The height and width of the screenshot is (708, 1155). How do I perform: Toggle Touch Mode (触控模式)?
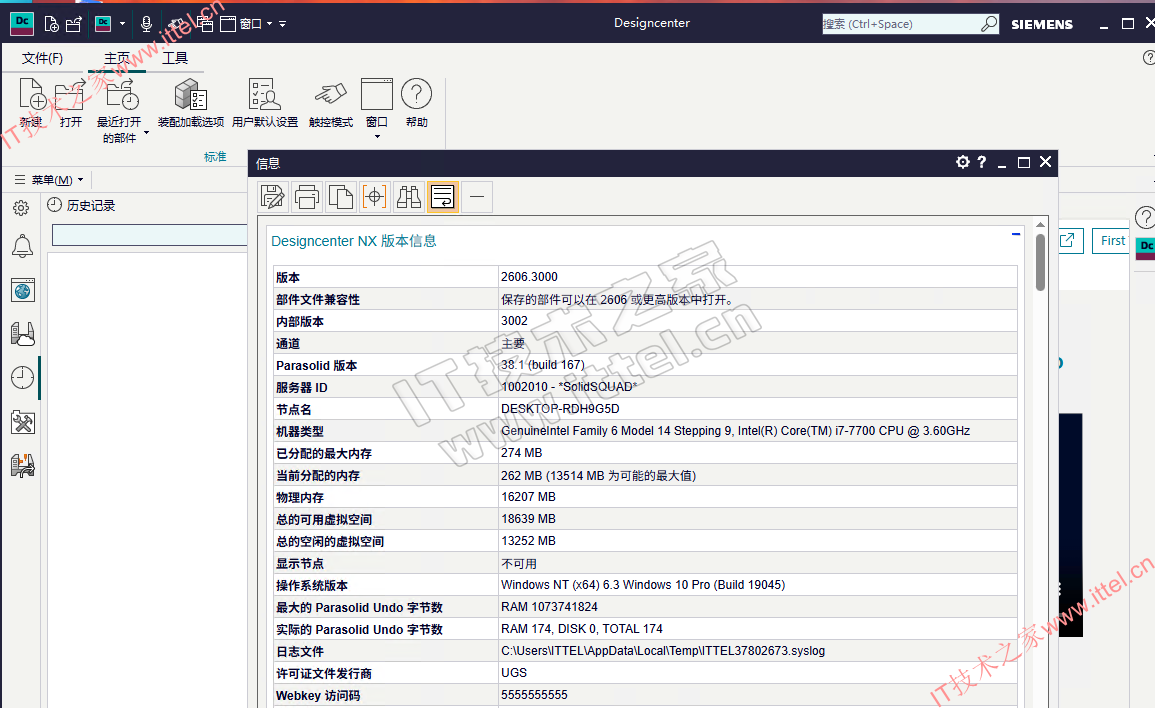coord(331,102)
